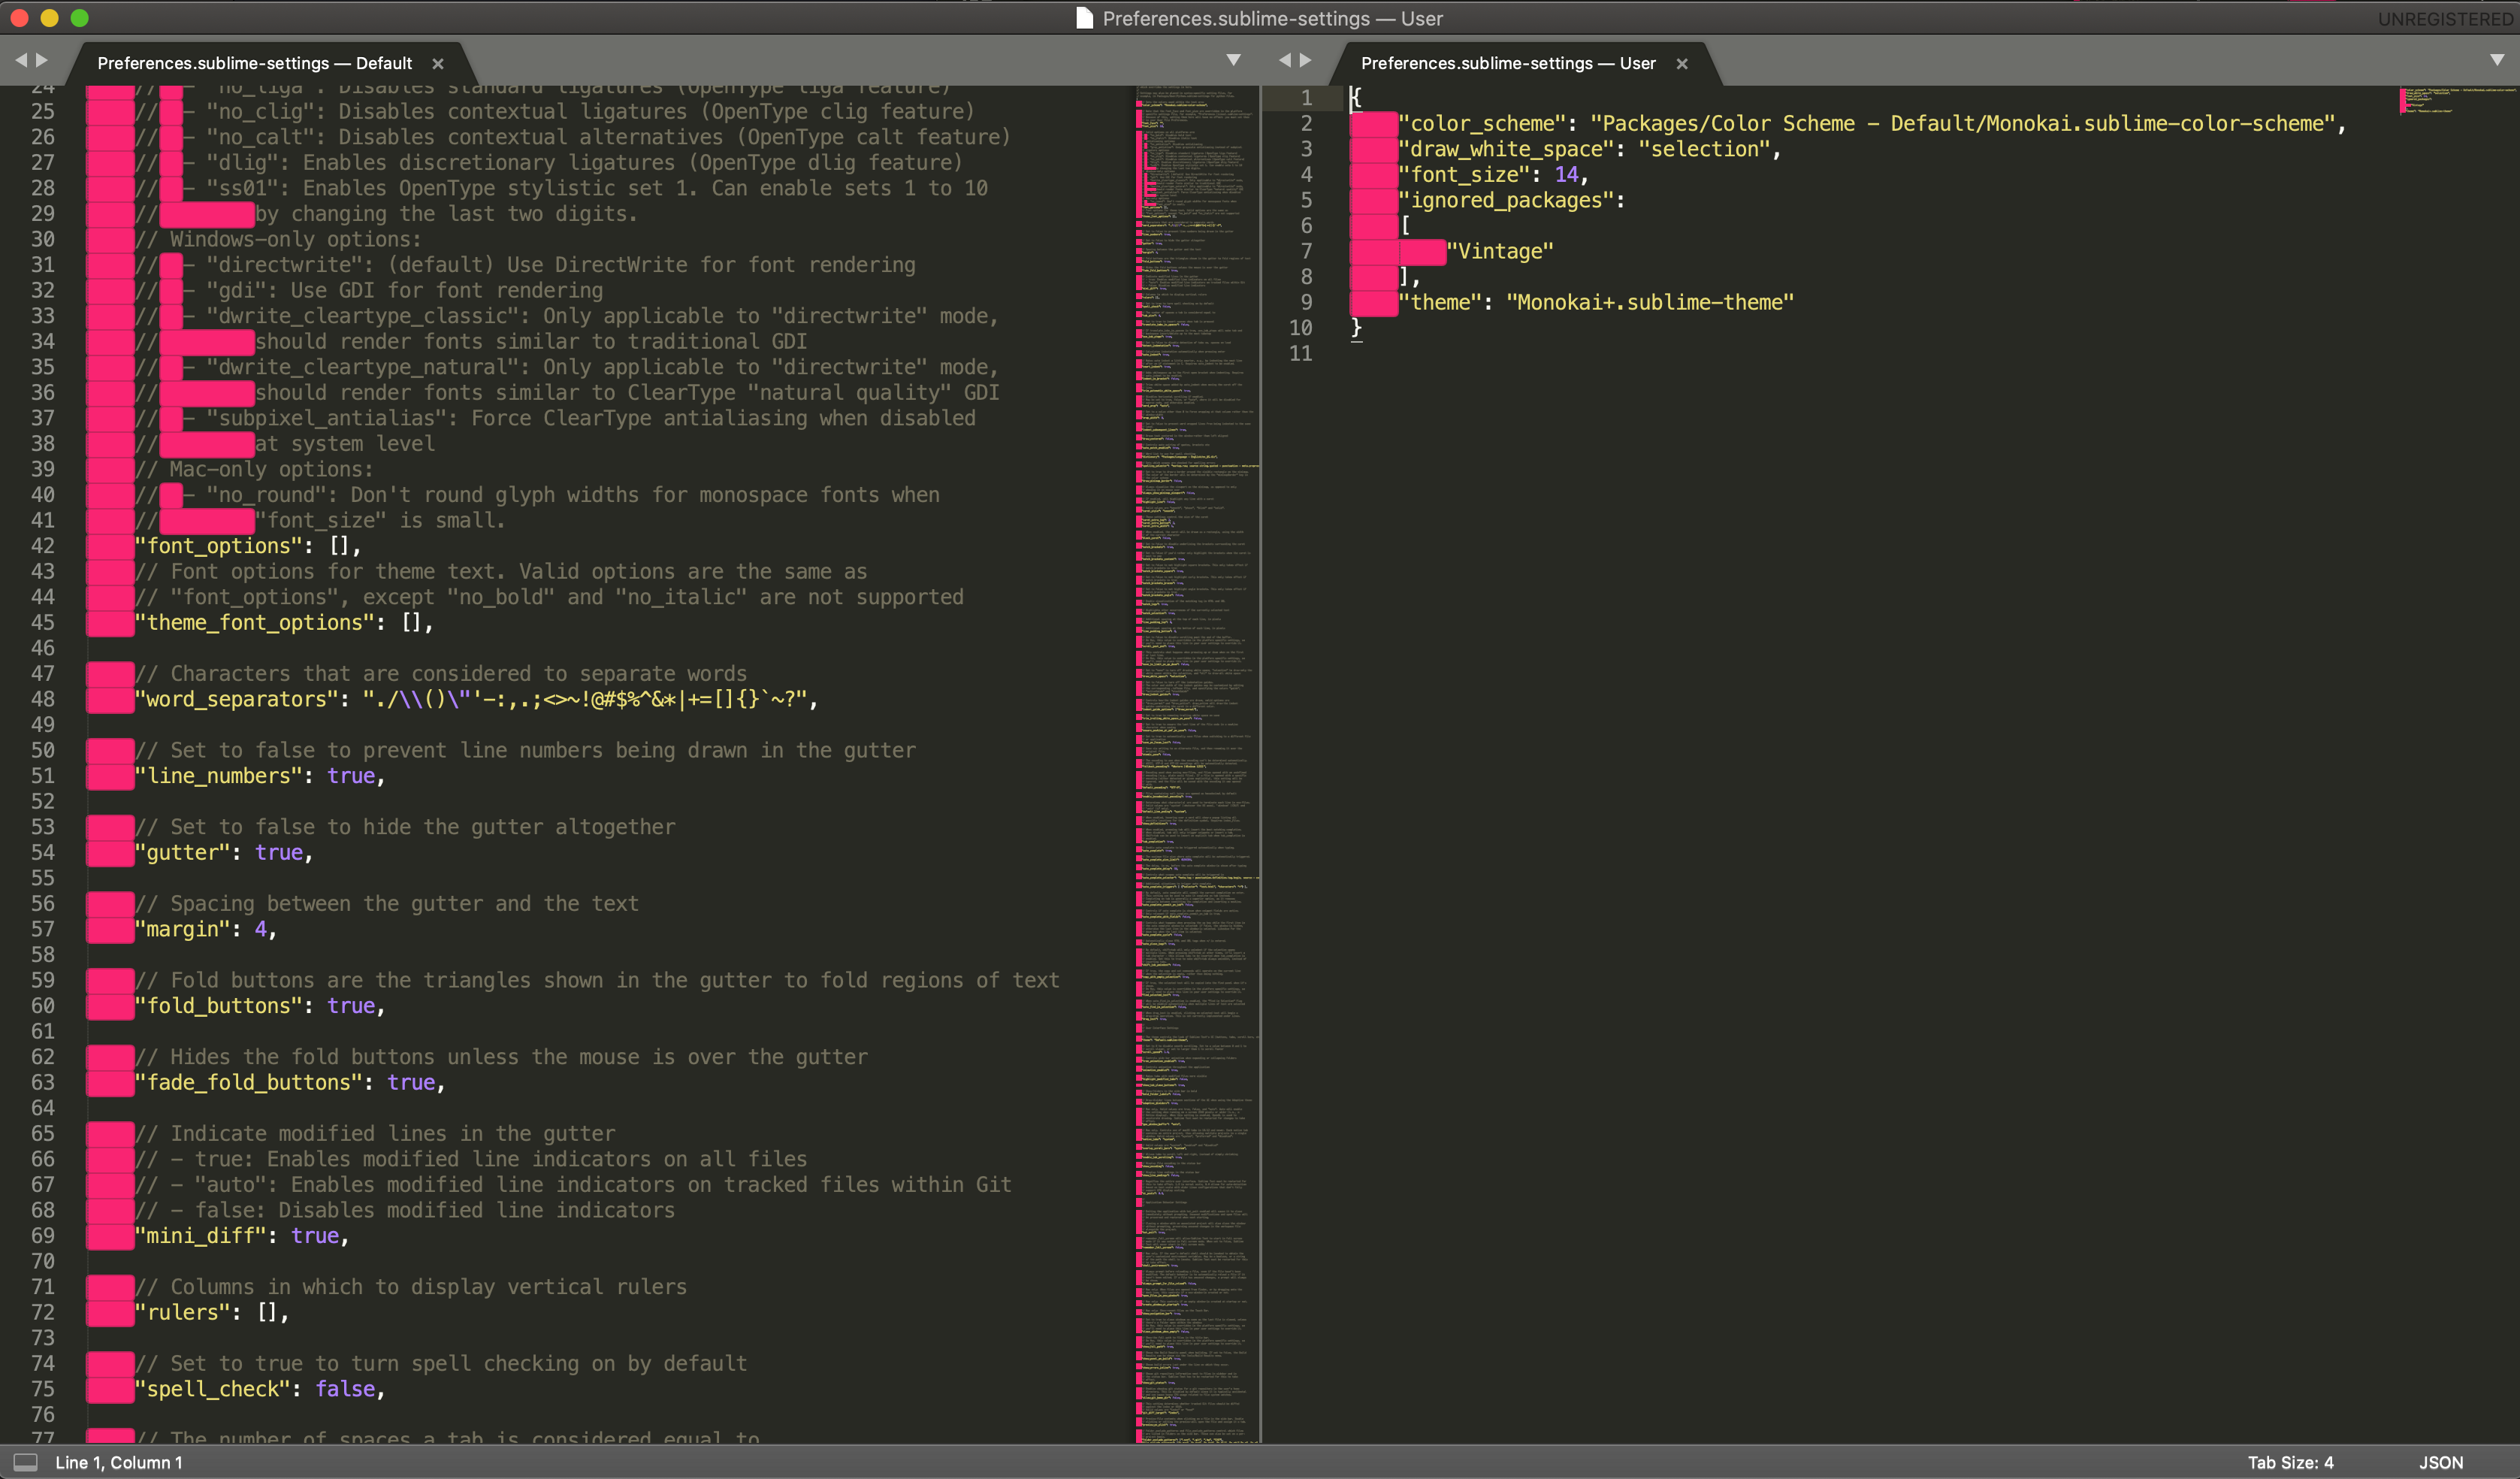Open right pane's tab list dropdown

point(2496,60)
